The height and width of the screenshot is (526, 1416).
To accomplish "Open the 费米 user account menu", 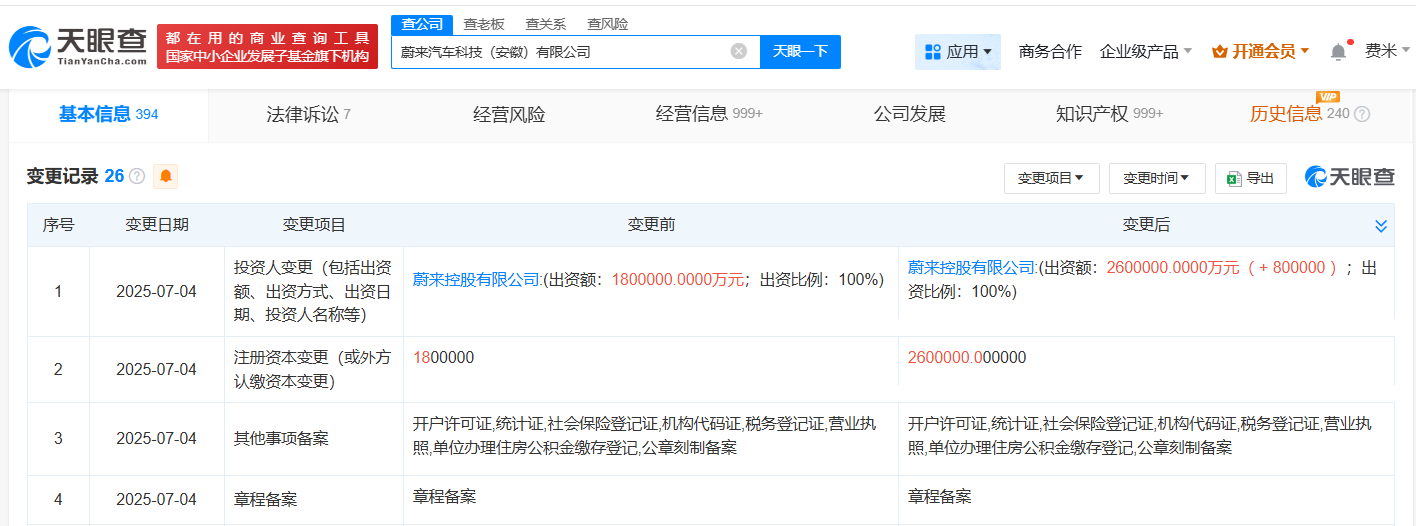I will click(1387, 51).
